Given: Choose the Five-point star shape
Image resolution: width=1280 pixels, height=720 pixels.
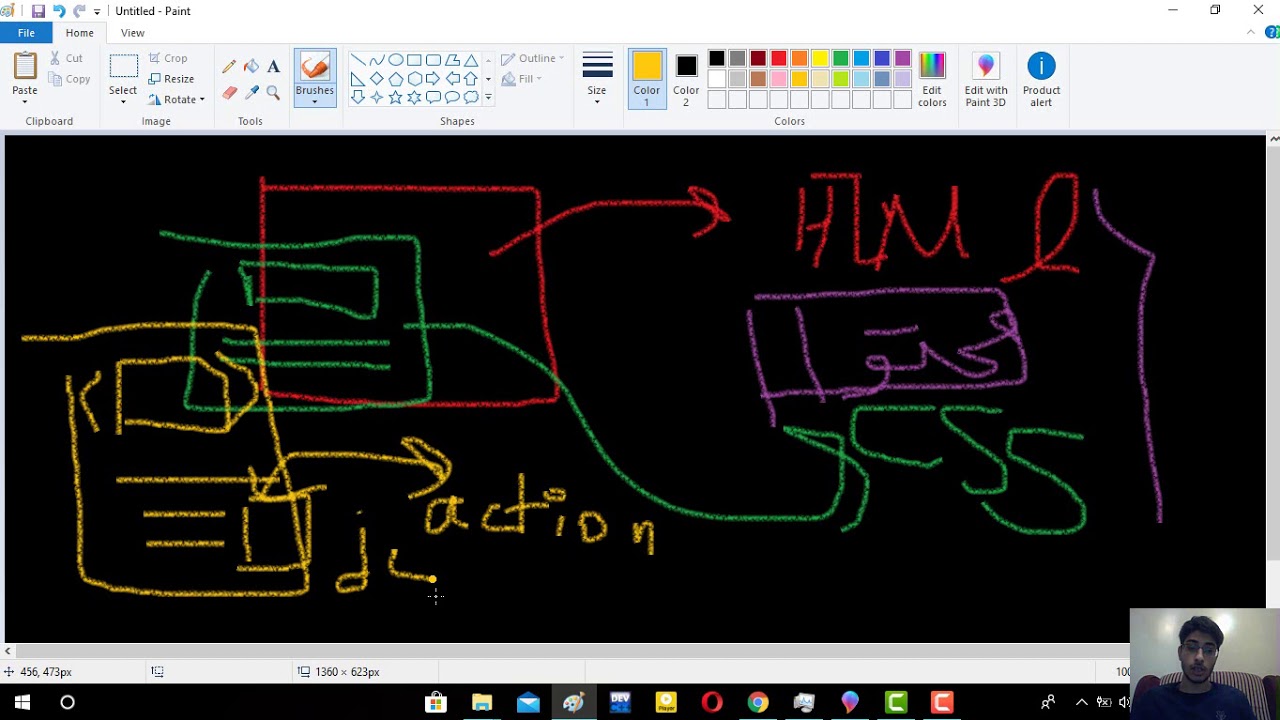Looking at the screenshot, I should click(395, 97).
